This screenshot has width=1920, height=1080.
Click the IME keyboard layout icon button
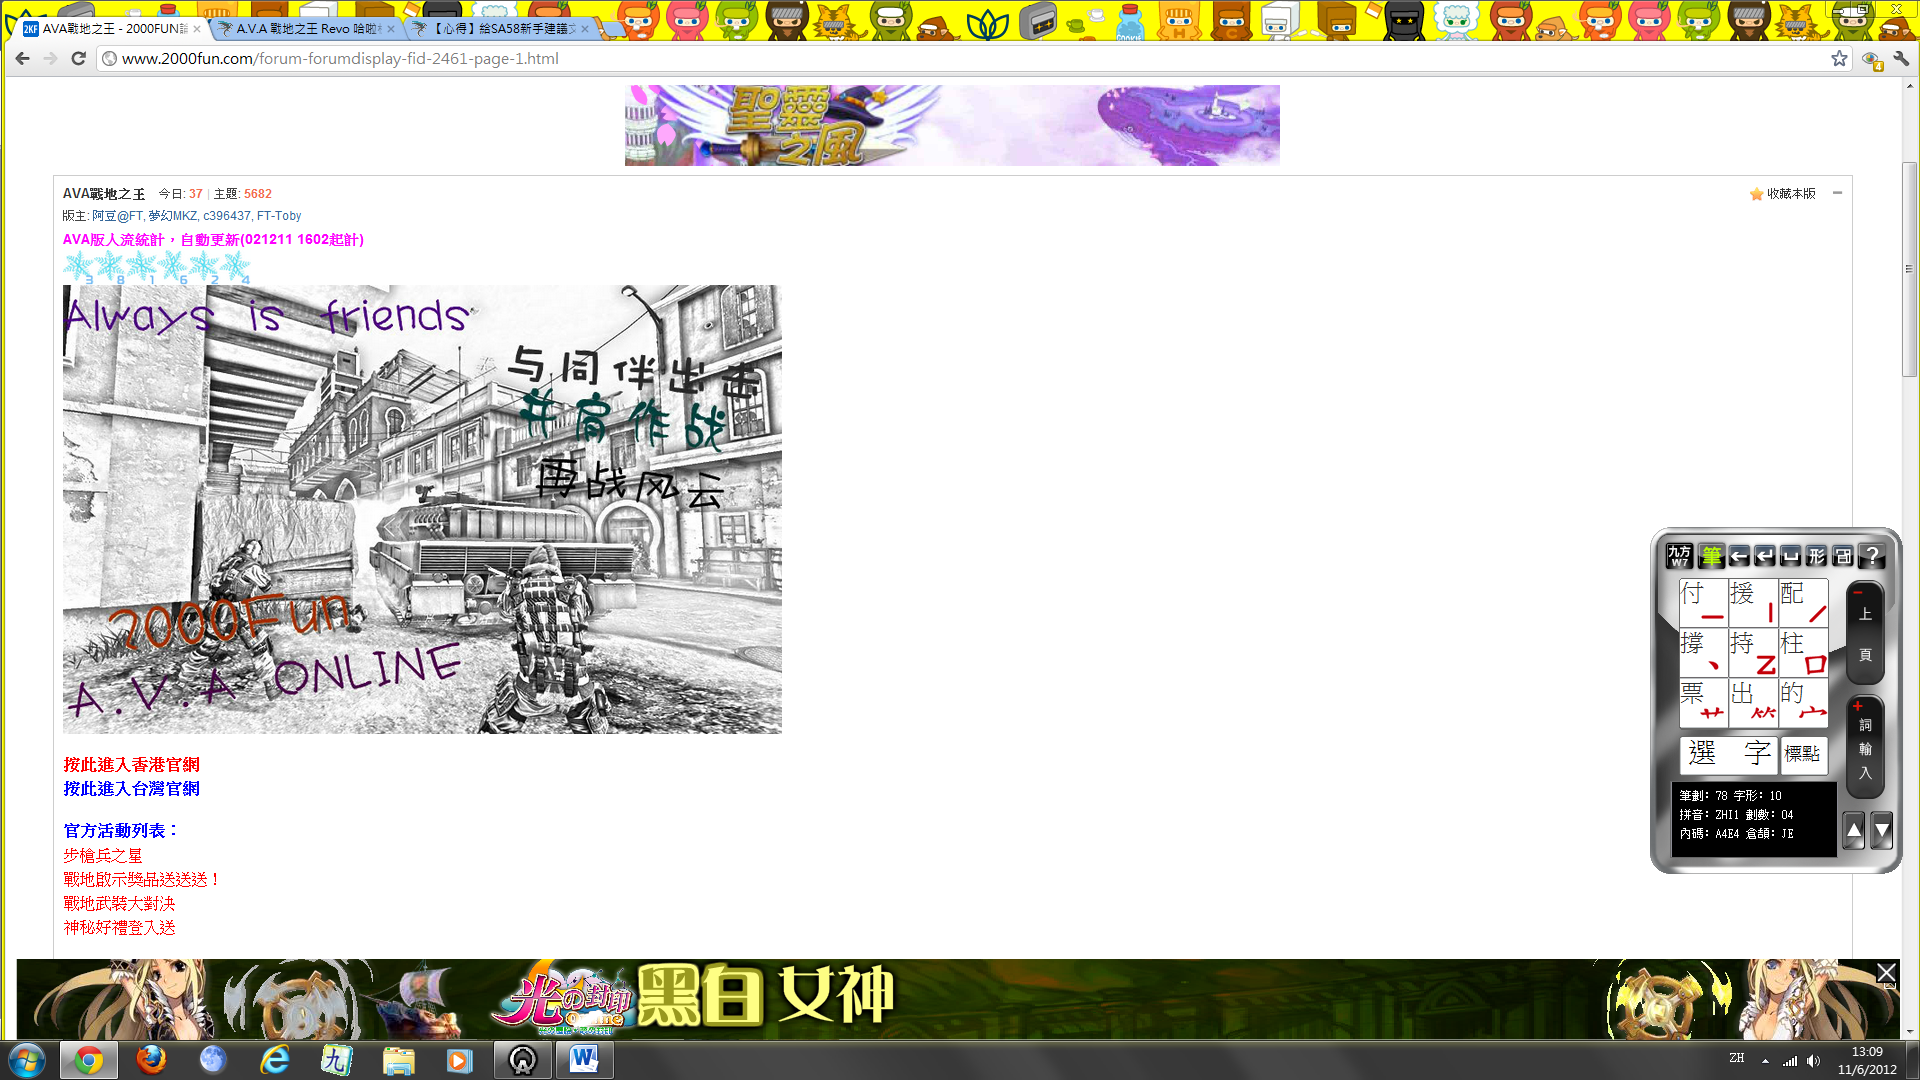coord(1843,556)
